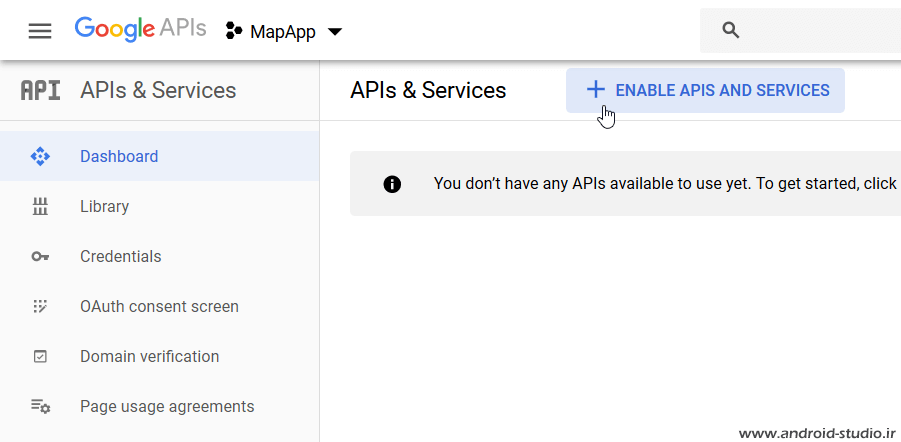
Task: Click the Domain verification checkbox icon
Action: tap(40, 356)
